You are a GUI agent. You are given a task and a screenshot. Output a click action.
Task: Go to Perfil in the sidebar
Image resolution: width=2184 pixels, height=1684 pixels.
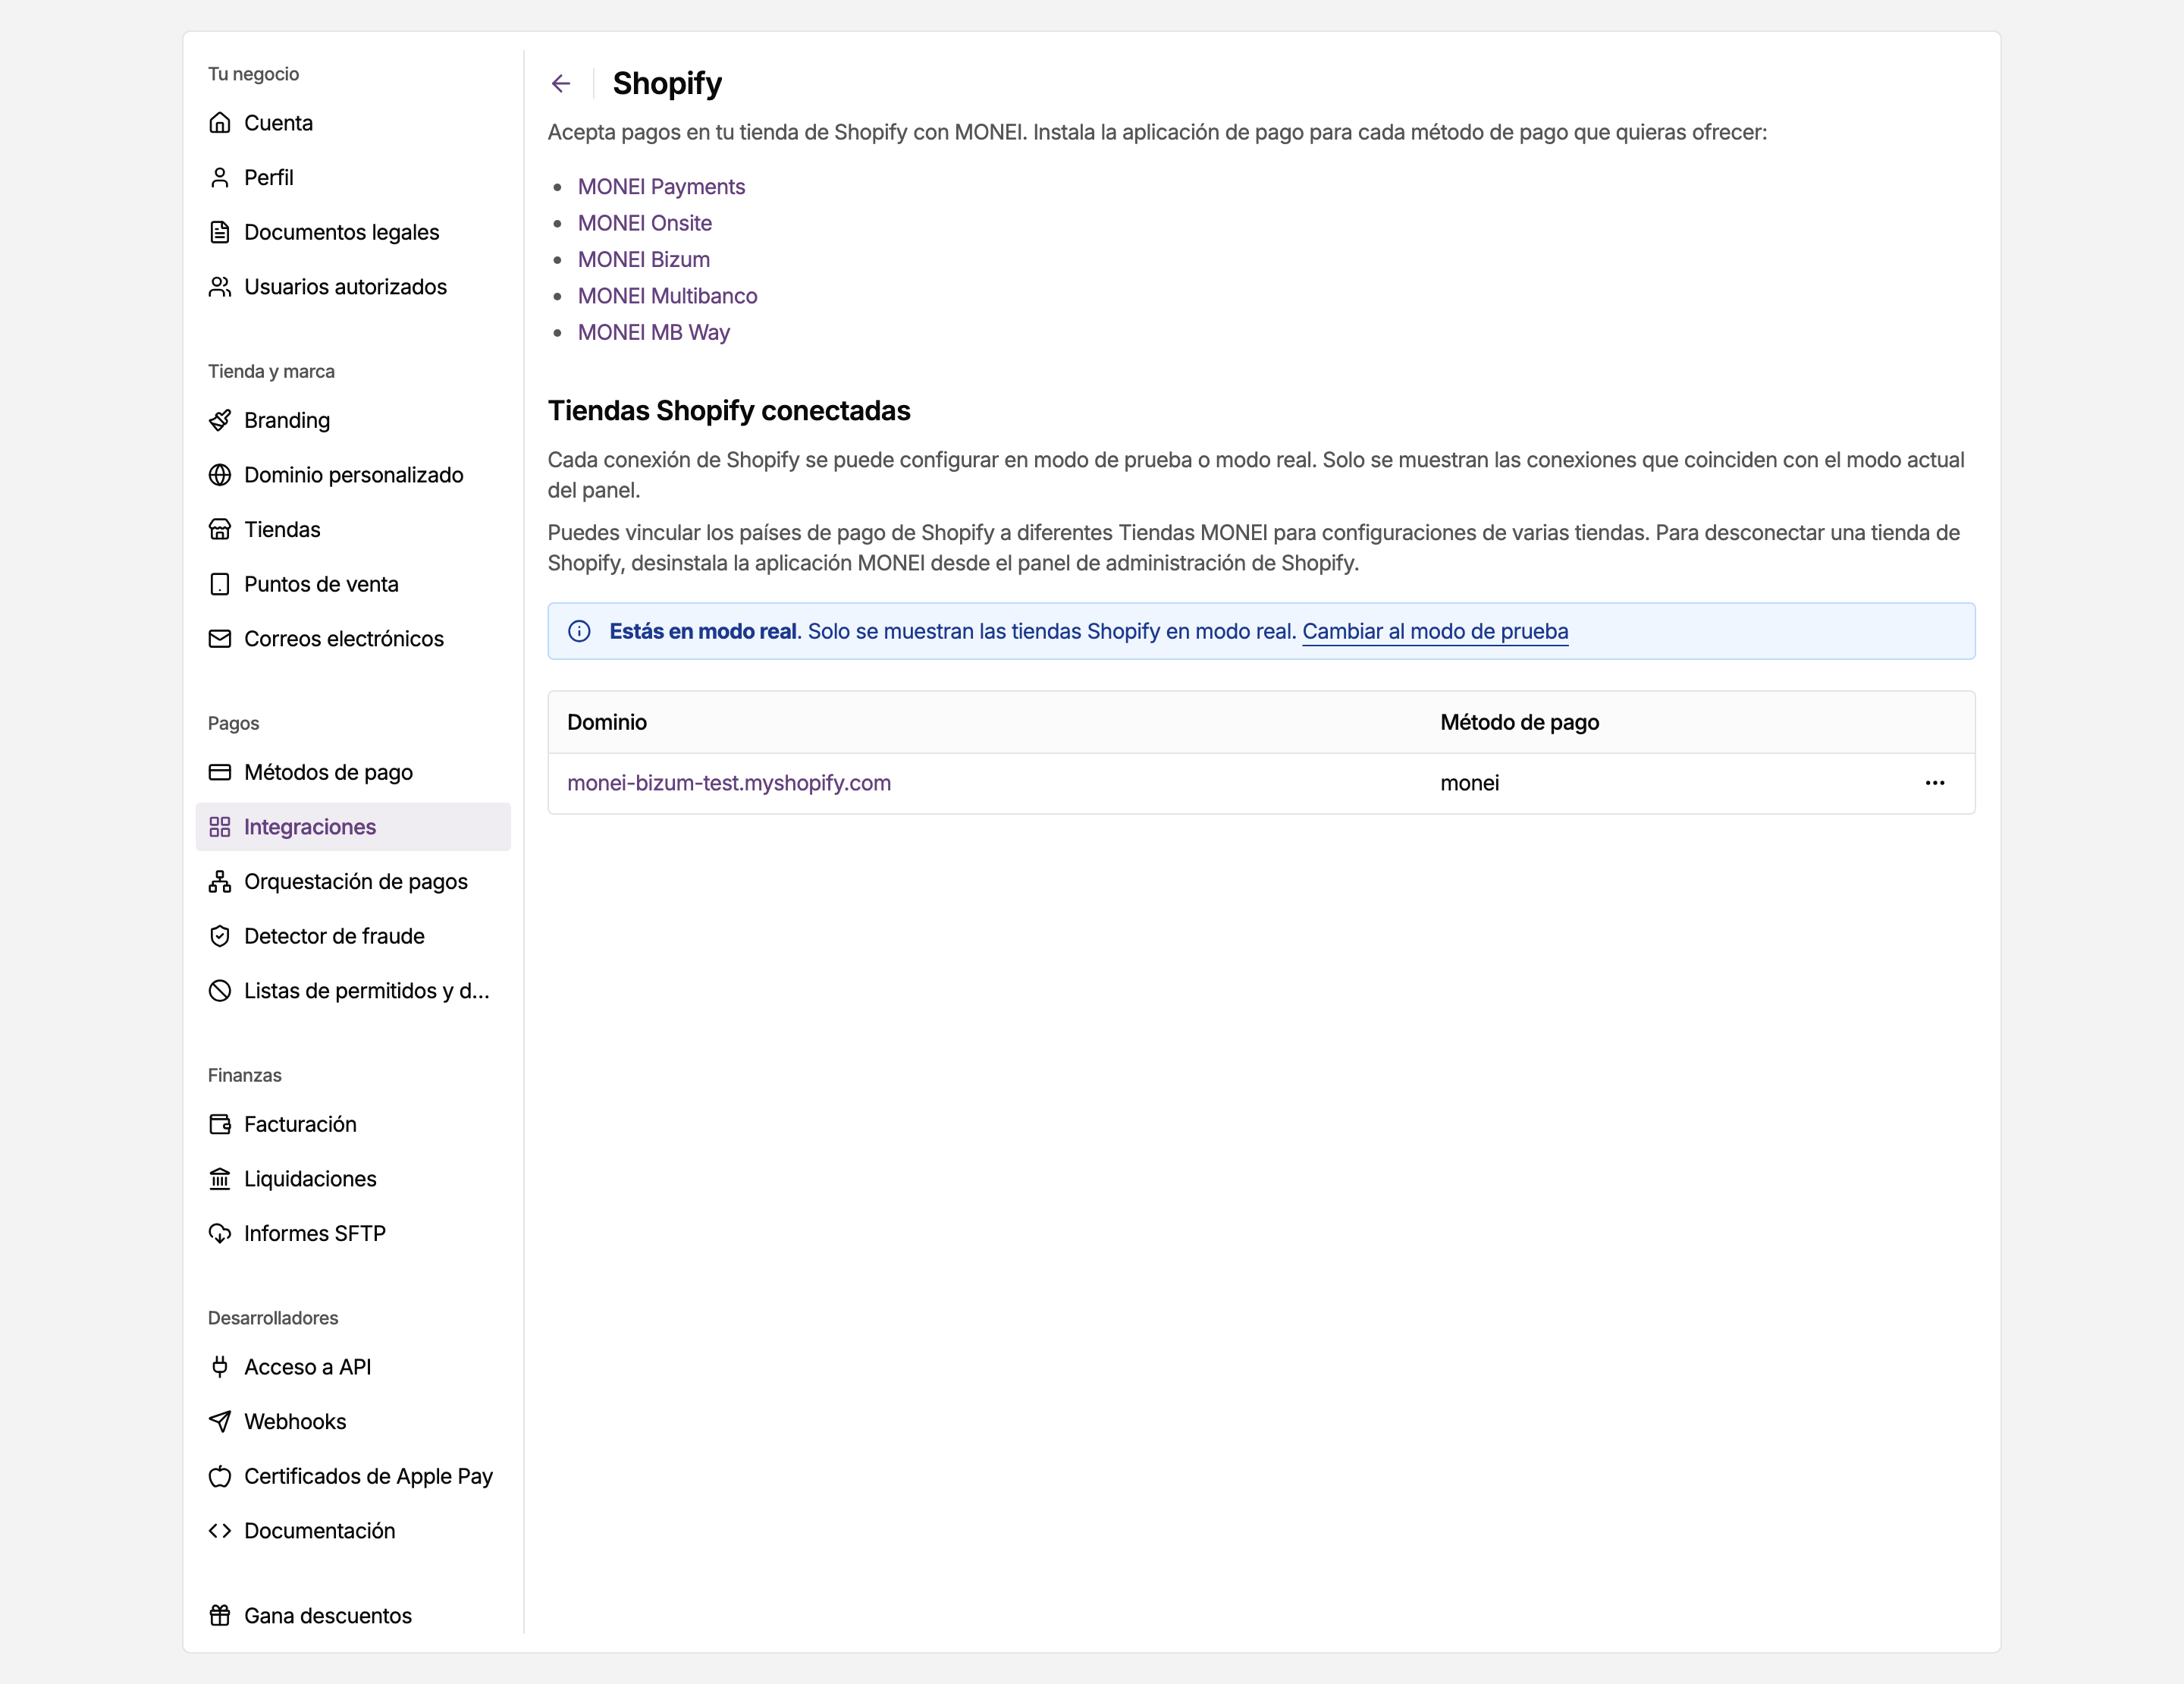[353, 178]
